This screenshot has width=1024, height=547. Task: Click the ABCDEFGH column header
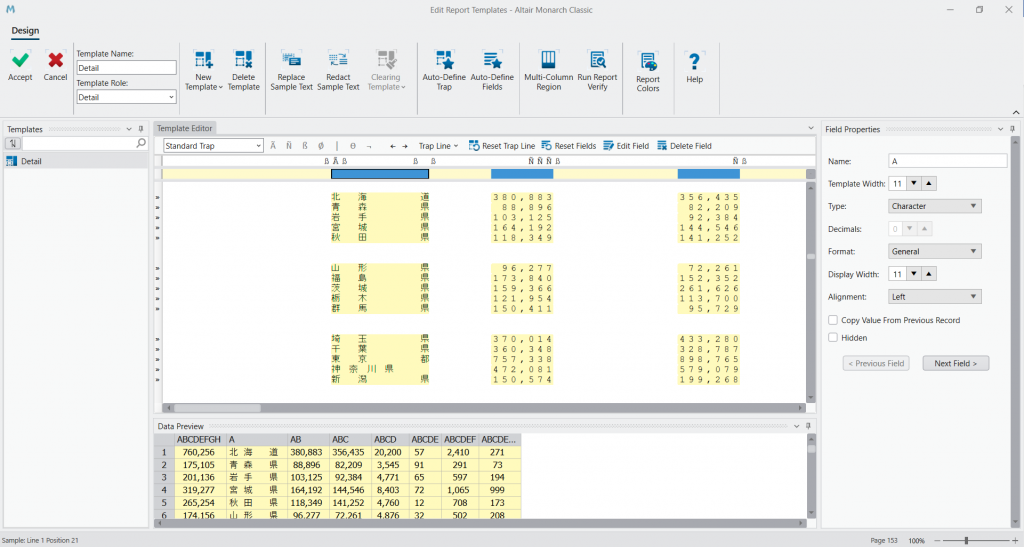tap(199, 439)
